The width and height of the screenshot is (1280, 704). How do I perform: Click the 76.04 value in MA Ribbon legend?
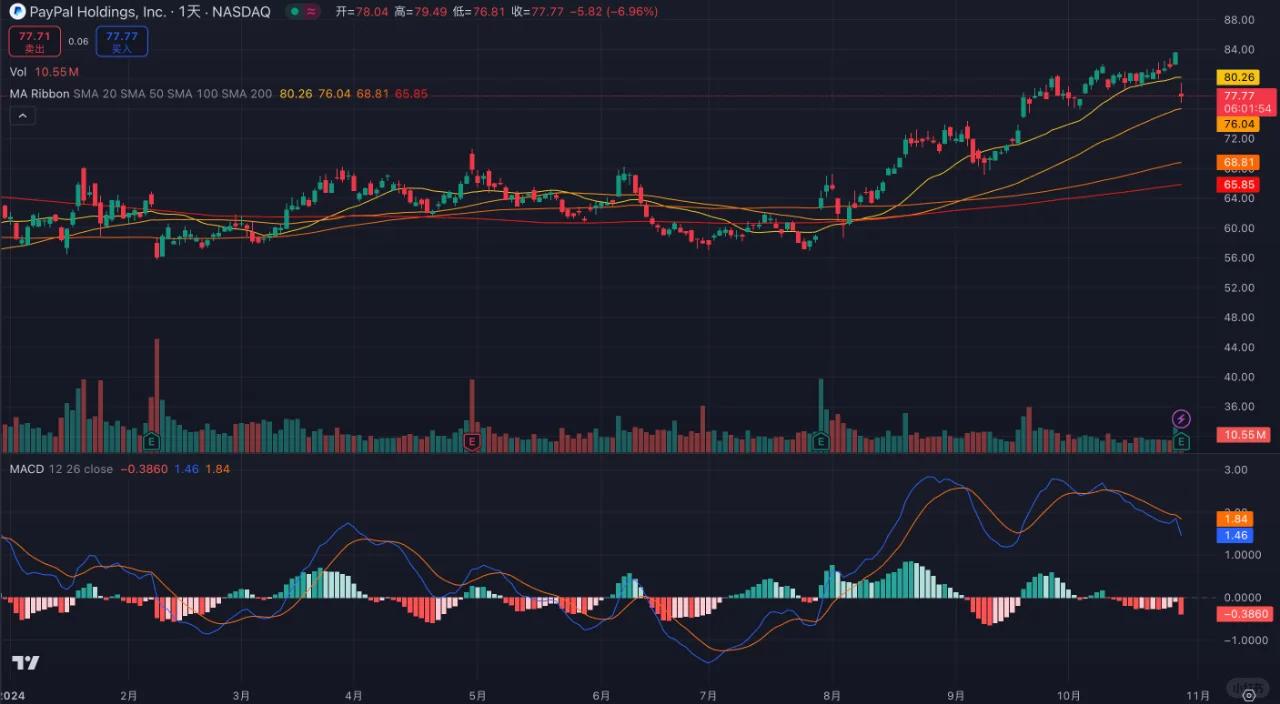click(334, 94)
